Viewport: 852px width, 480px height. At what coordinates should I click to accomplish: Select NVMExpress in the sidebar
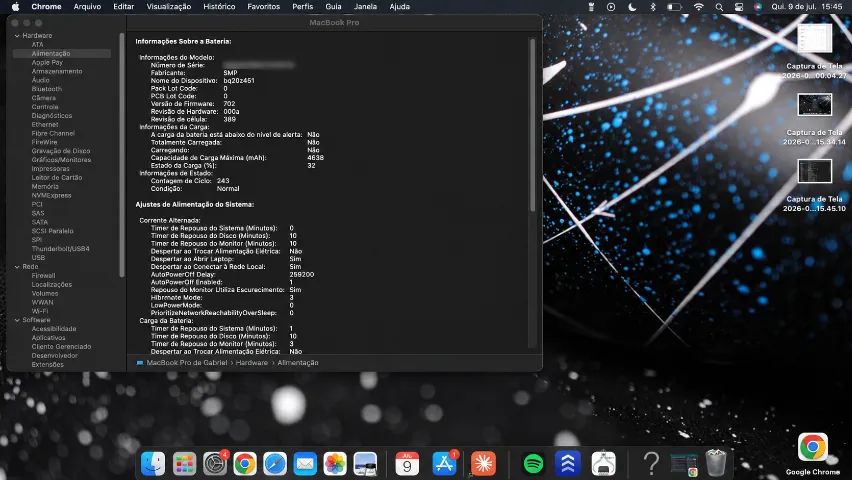[x=52, y=195]
